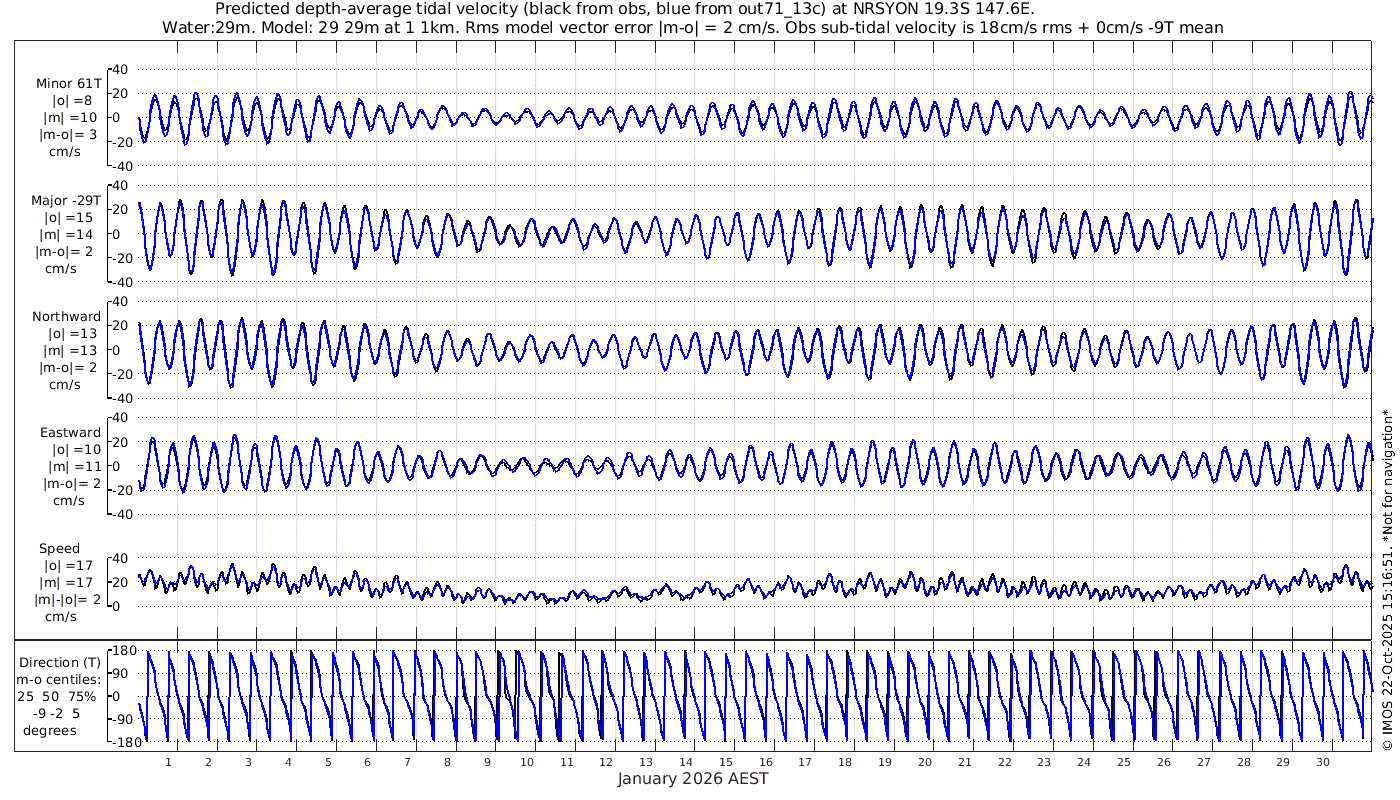Click '|m-o|= 2' in the Eastward panel
This screenshot has height=800, width=1400.
pos(72,483)
